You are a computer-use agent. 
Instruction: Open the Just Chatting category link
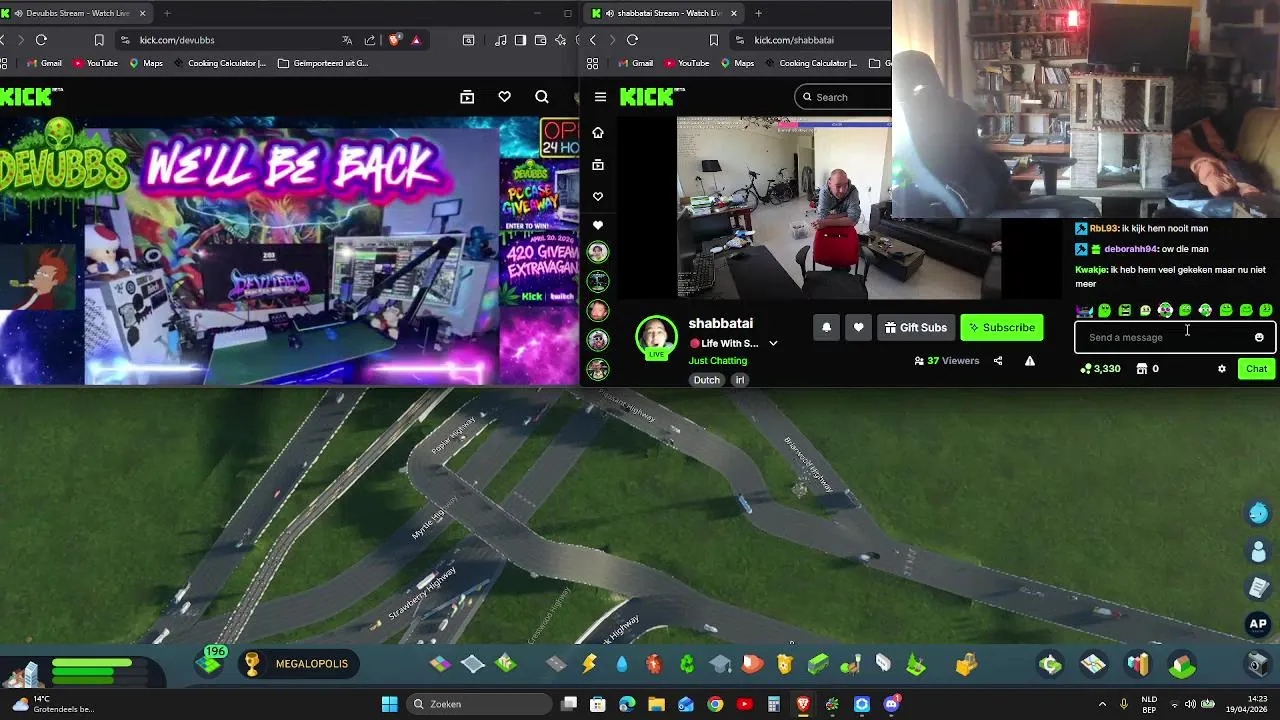click(718, 361)
